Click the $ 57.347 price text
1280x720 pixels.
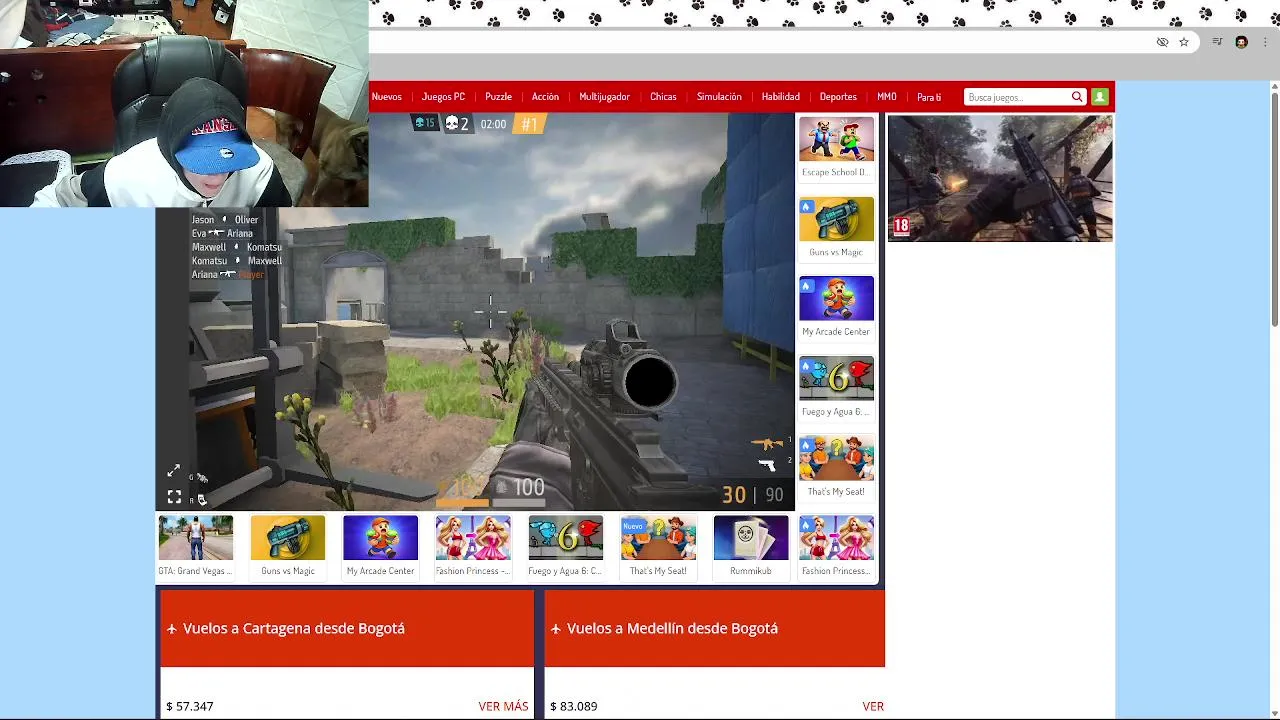click(190, 706)
